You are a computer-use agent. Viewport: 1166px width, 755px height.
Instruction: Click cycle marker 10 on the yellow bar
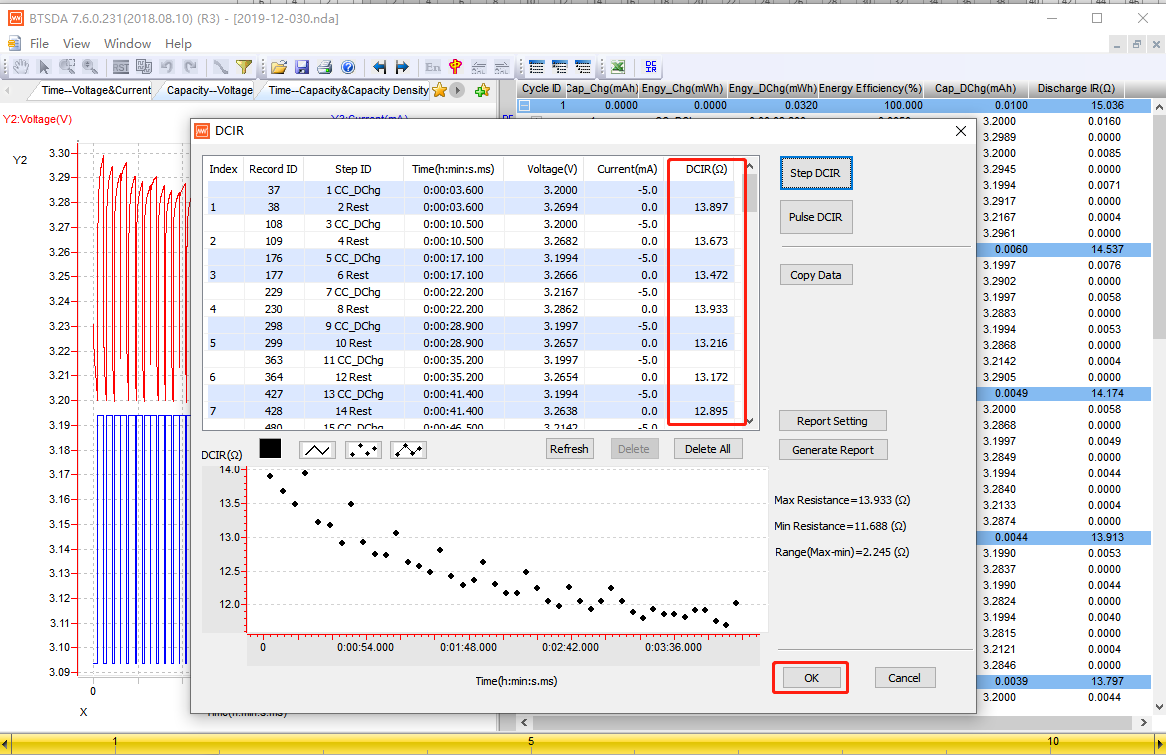1053,742
